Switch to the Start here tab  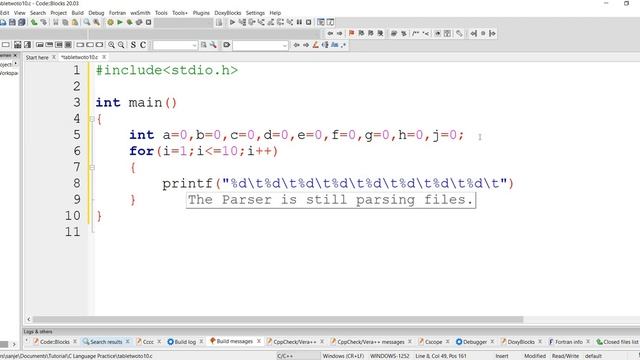(x=37, y=58)
